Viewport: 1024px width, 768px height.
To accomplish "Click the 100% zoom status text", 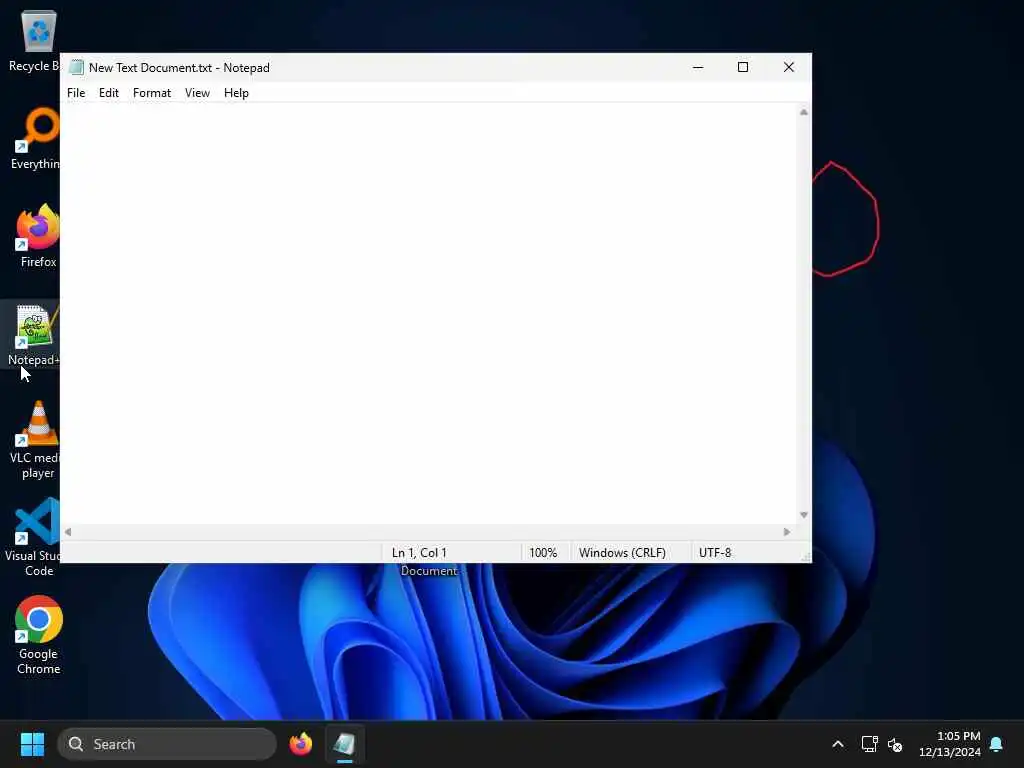I will [x=543, y=552].
